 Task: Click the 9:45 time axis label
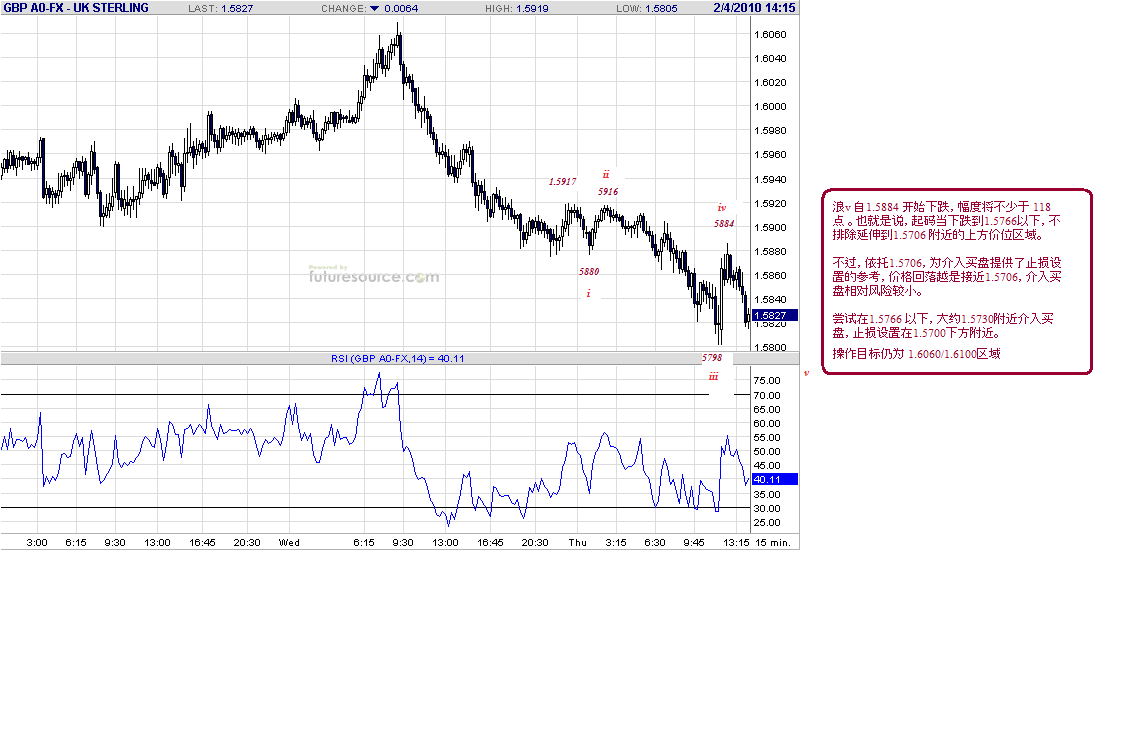point(693,542)
